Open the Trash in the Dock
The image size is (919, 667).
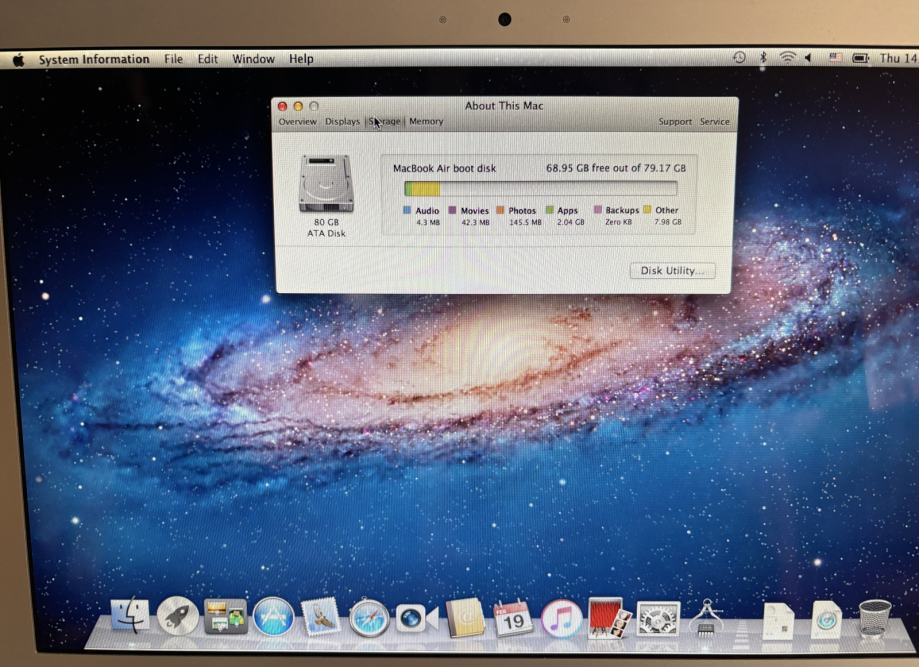click(x=874, y=618)
